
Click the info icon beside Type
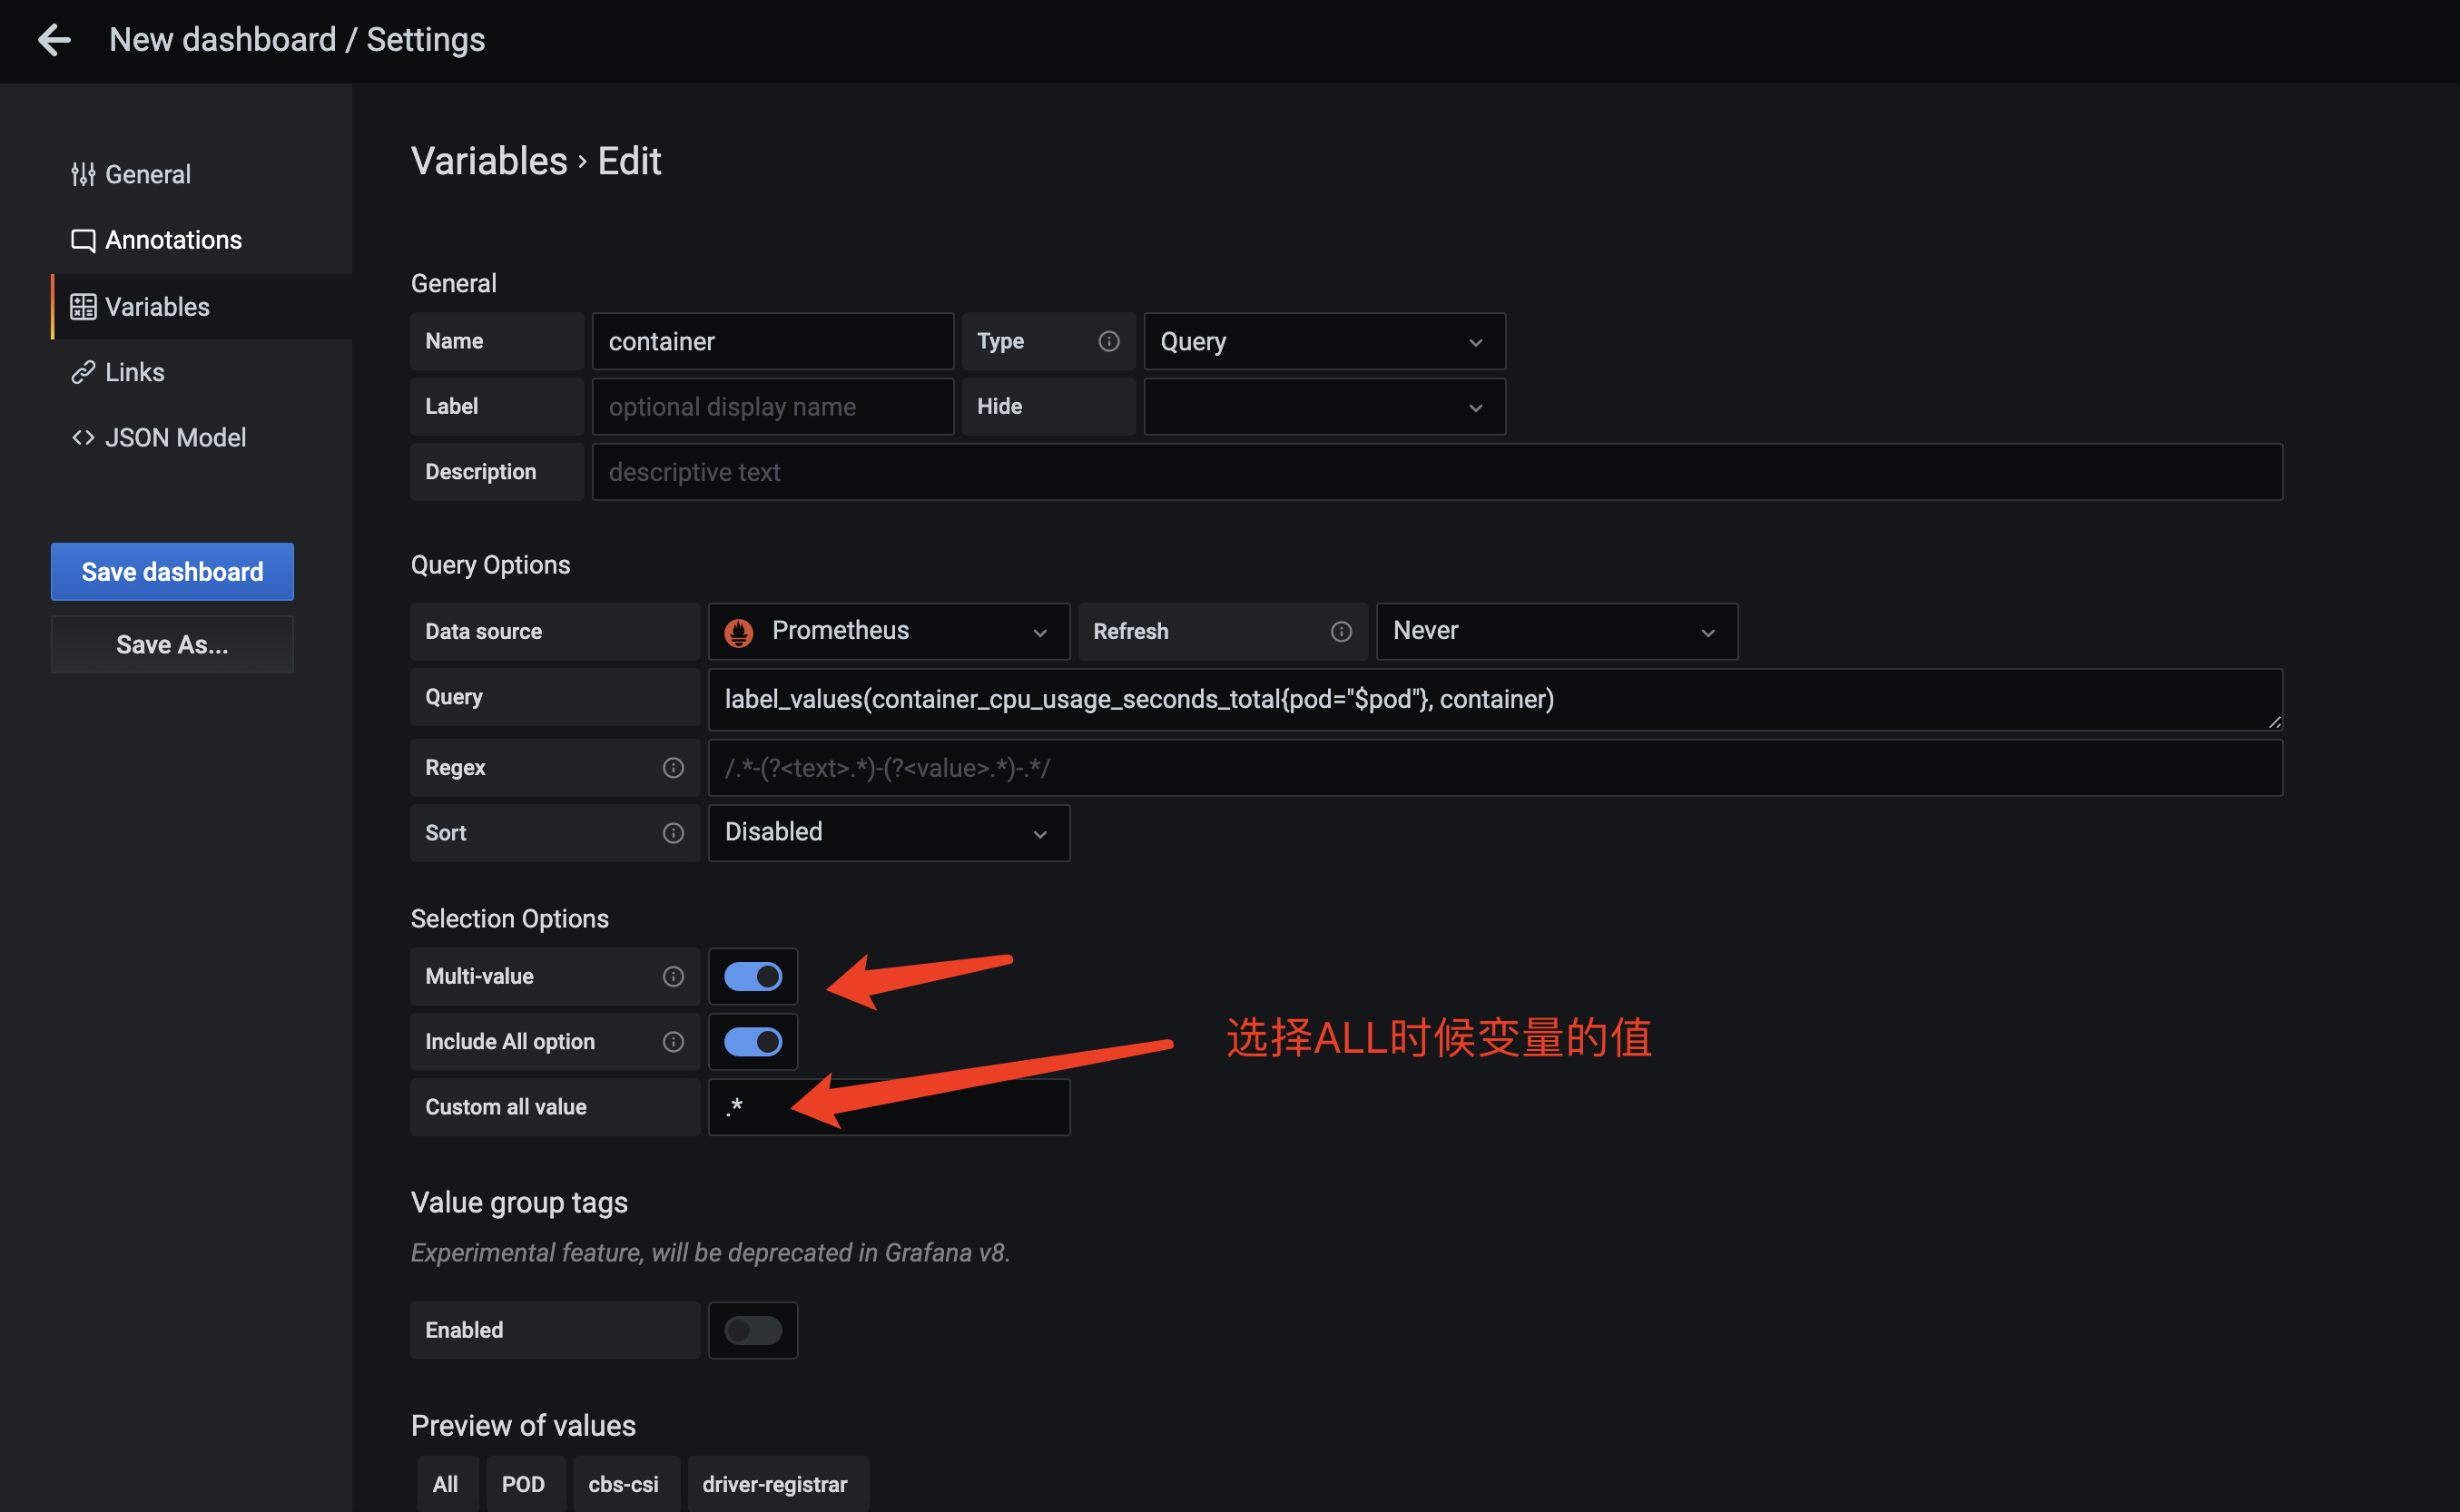pyautogui.click(x=1108, y=341)
